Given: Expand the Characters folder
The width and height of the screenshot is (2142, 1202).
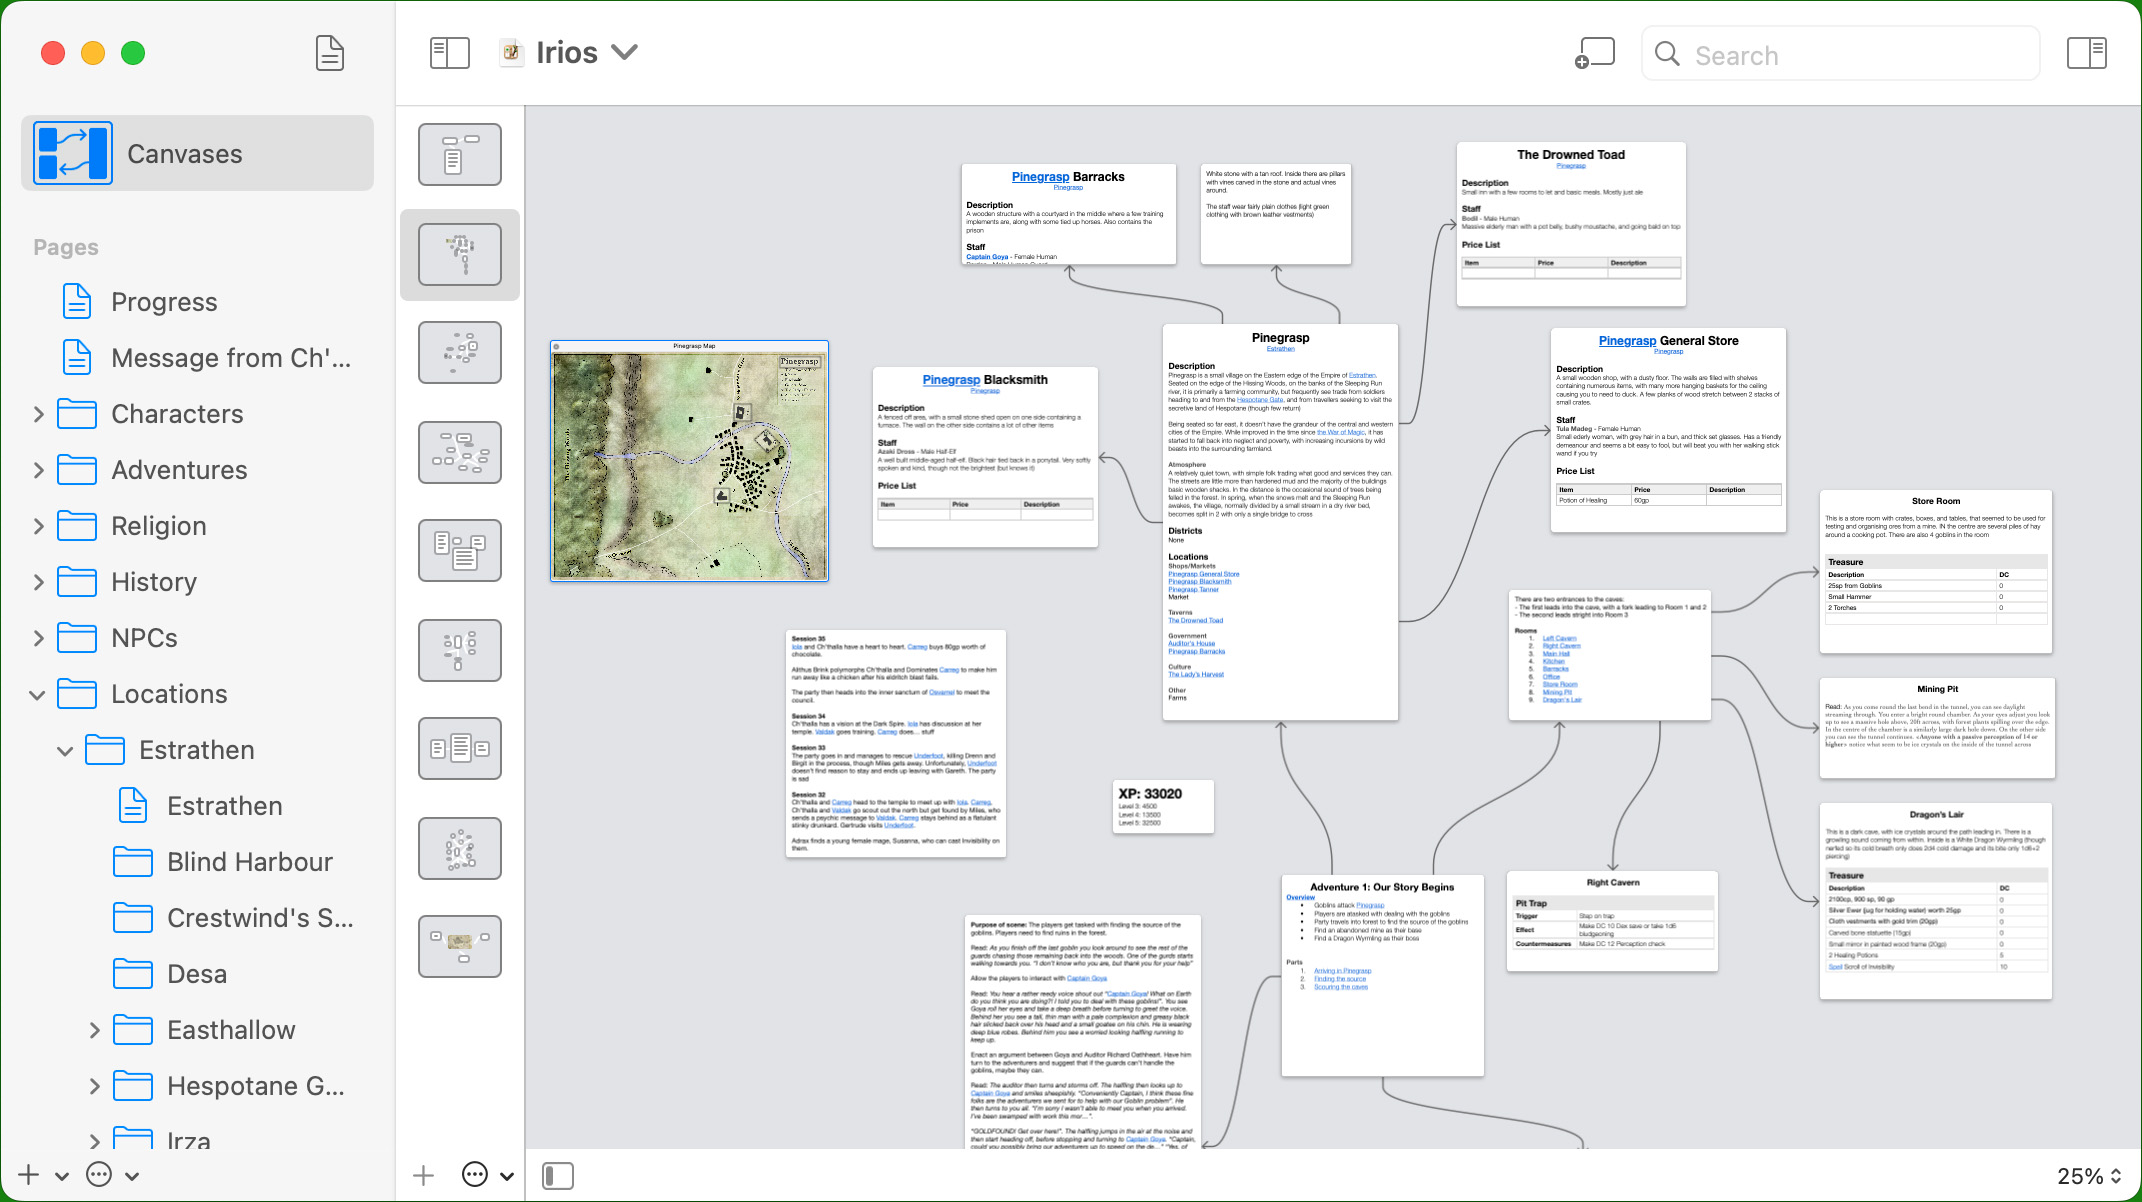Looking at the screenshot, I should pos(38,414).
